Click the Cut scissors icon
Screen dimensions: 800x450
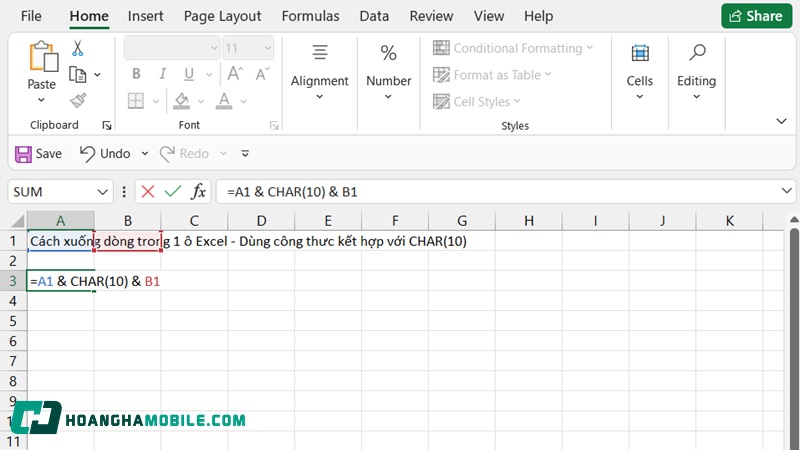pos(78,48)
